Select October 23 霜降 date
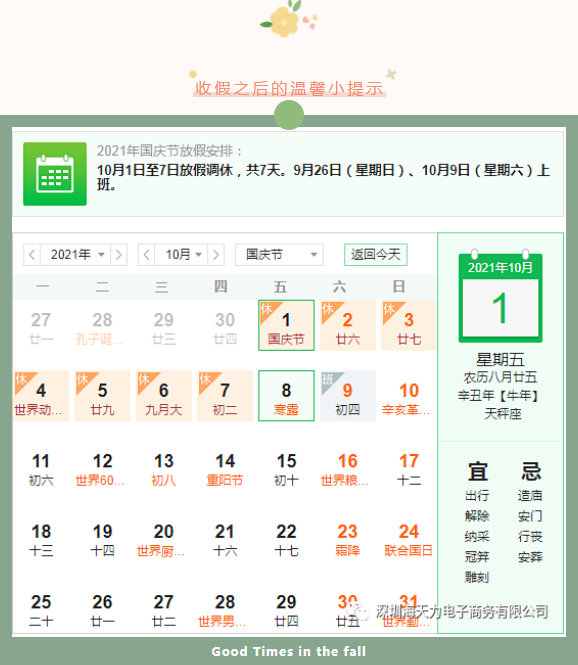The height and width of the screenshot is (665, 578). click(x=348, y=539)
